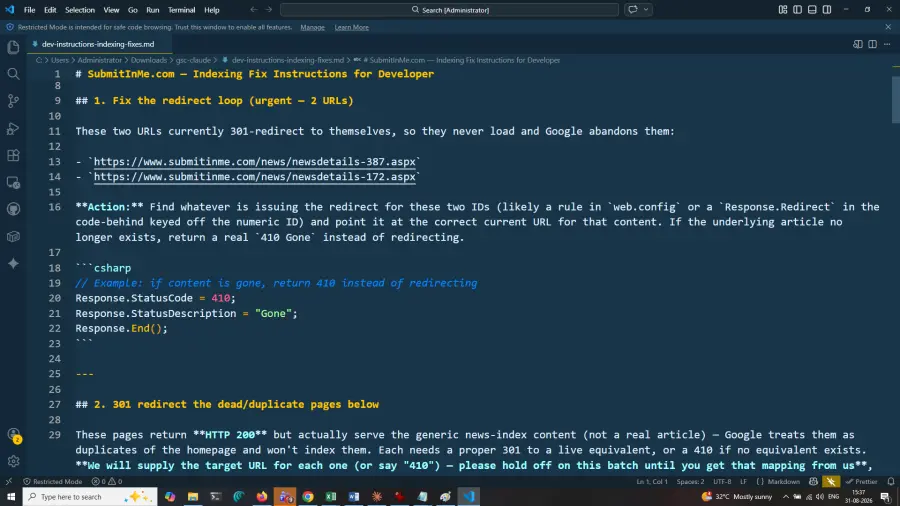900x506 pixels.
Task: Open the sparkle AI icon in activity bar
Action: 13,263
